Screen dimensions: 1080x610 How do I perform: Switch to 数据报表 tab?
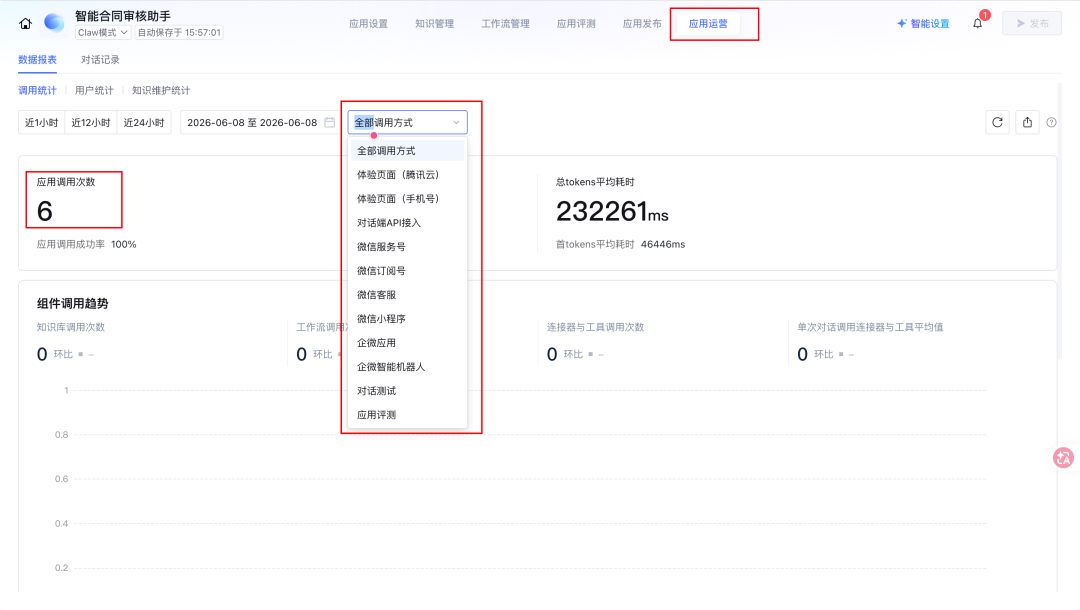37,60
